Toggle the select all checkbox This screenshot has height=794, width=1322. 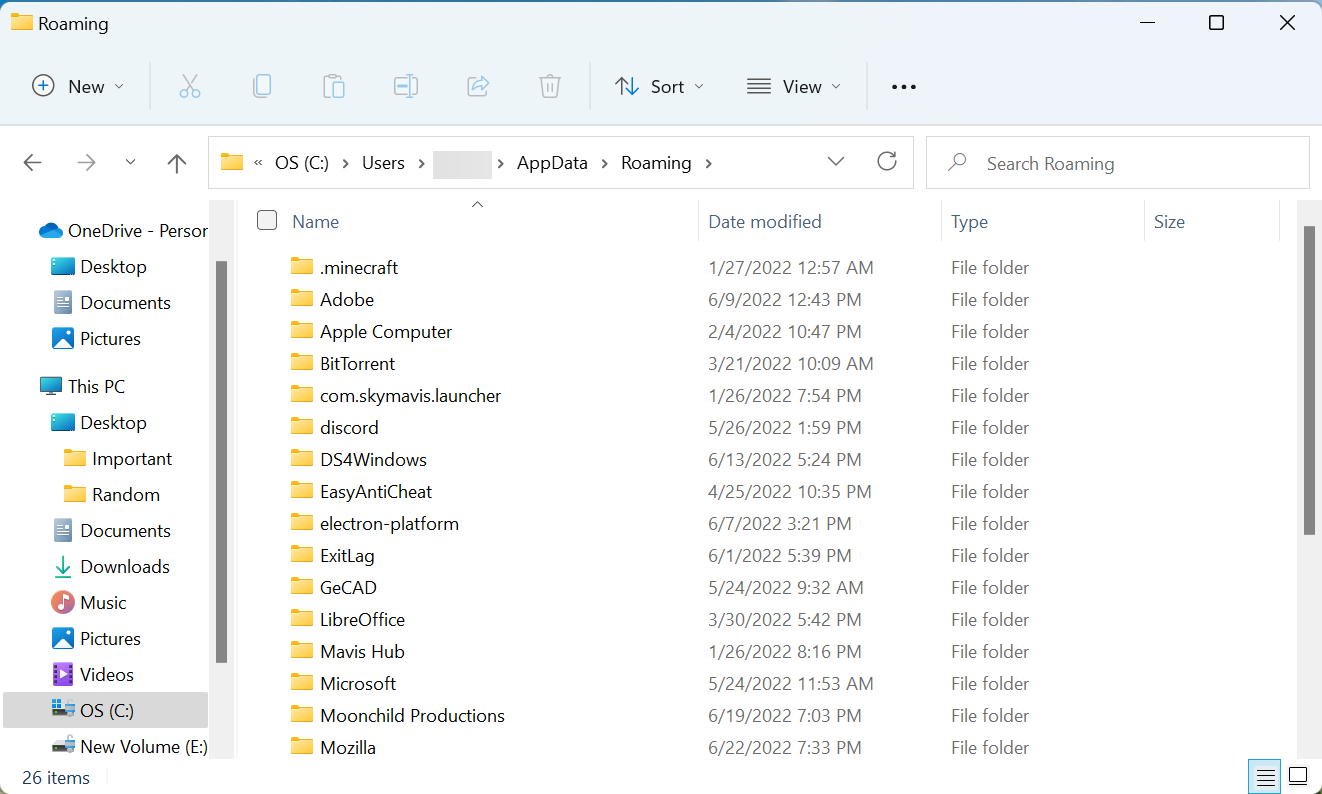click(267, 221)
